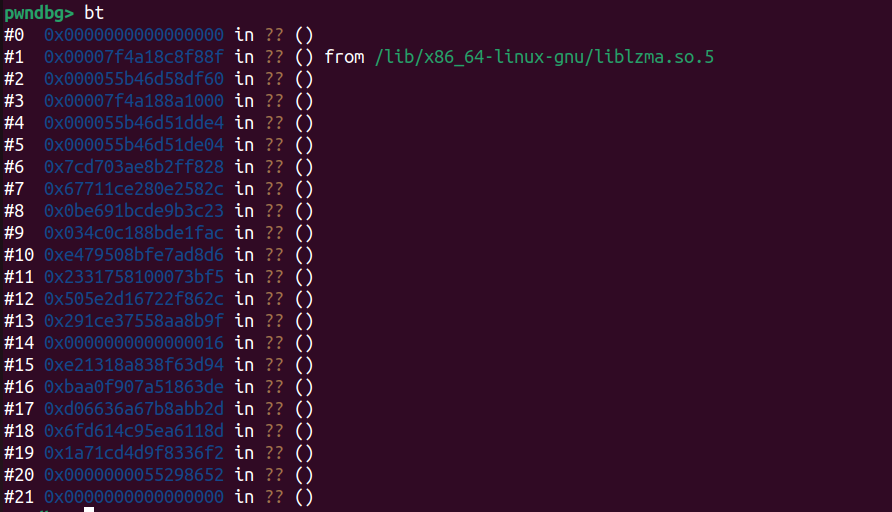Click frame #1 address 0x00007f4a18c8f88f
This screenshot has width=892, height=512.
(x=134, y=57)
